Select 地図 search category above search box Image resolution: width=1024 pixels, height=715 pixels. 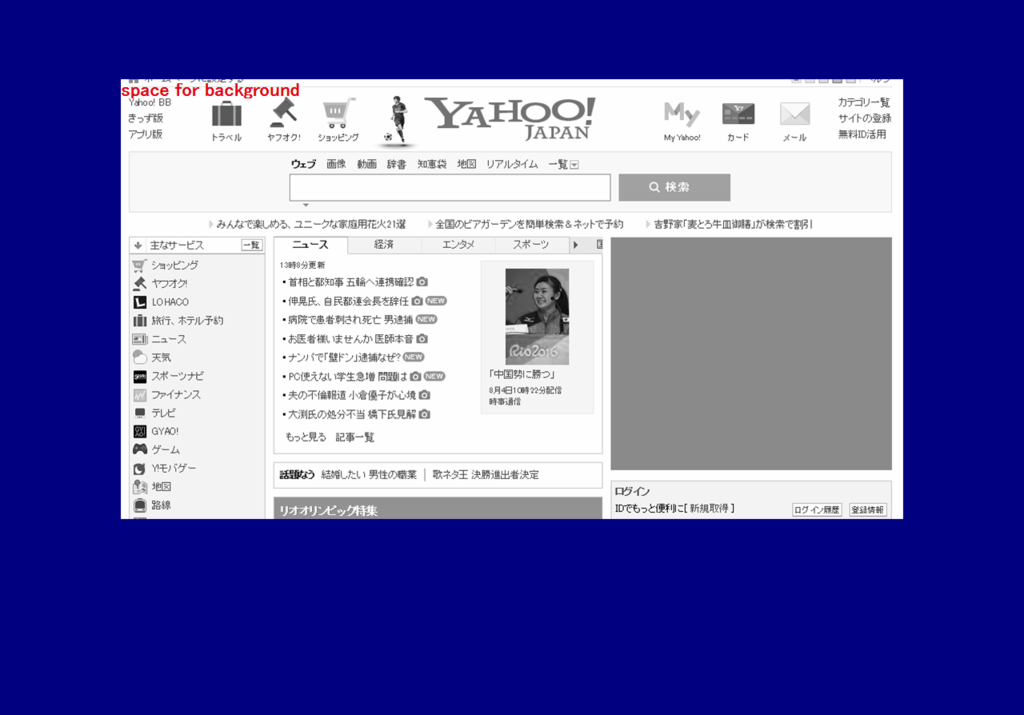click(466, 164)
